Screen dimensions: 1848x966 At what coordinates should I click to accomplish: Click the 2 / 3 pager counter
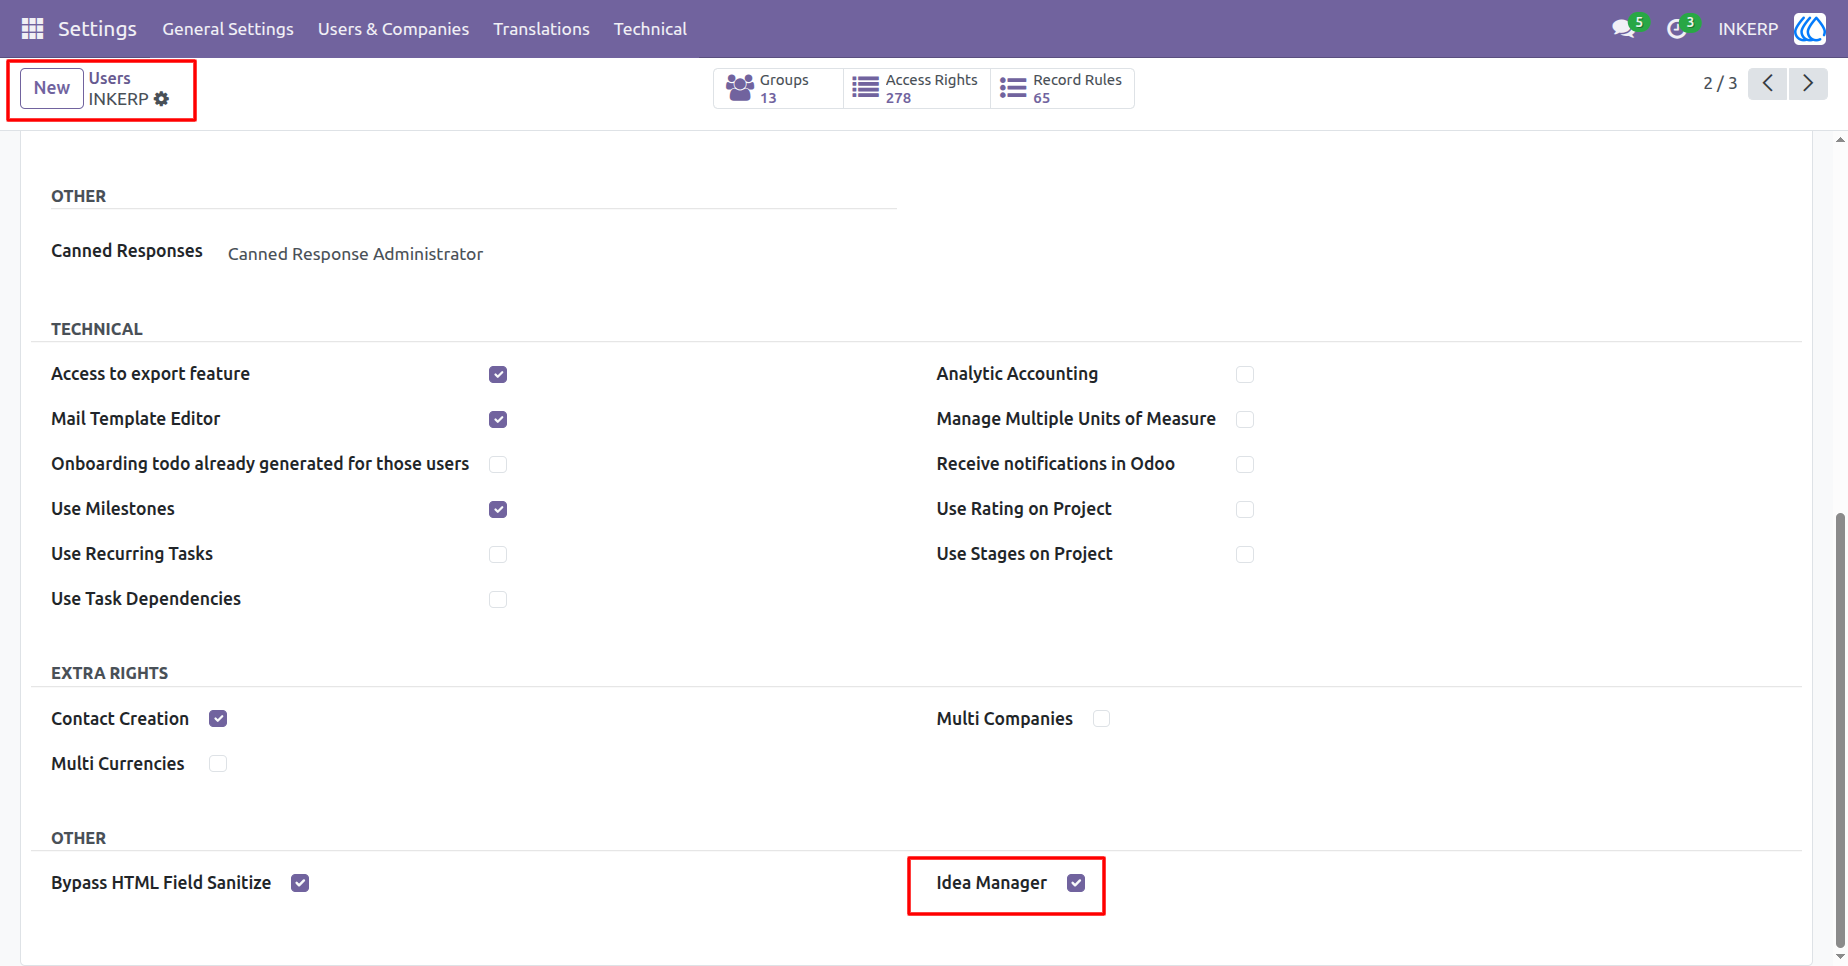(1720, 84)
